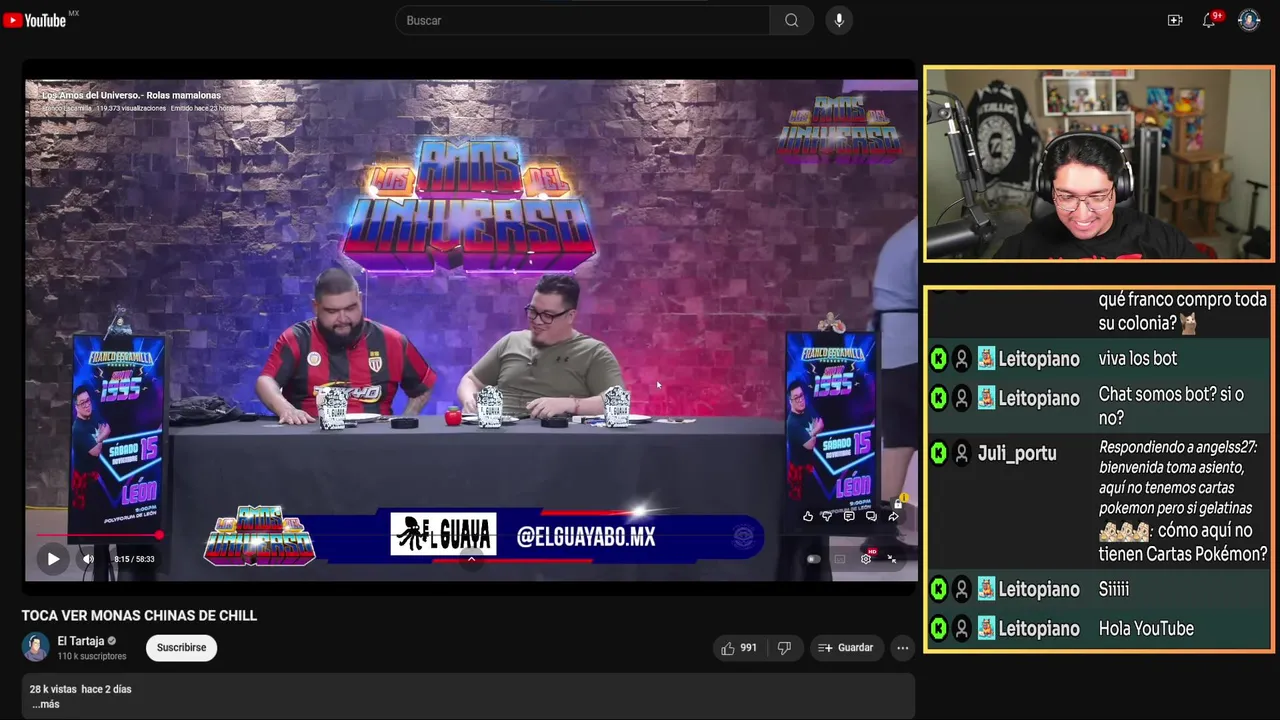Viewport: 1280px width, 720px height.
Task: Click the 'Hola YouTube' chat message
Action: point(1146,628)
